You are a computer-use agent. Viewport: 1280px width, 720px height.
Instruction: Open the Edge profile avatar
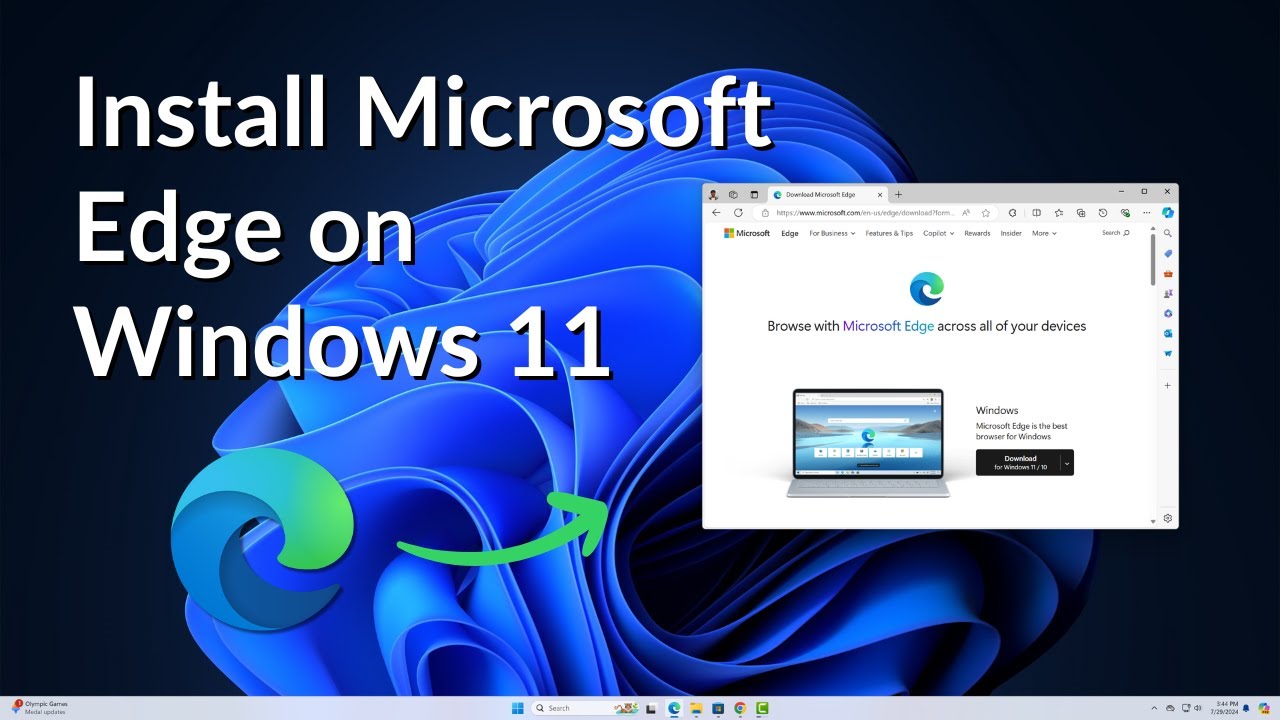click(x=713, y=195)
